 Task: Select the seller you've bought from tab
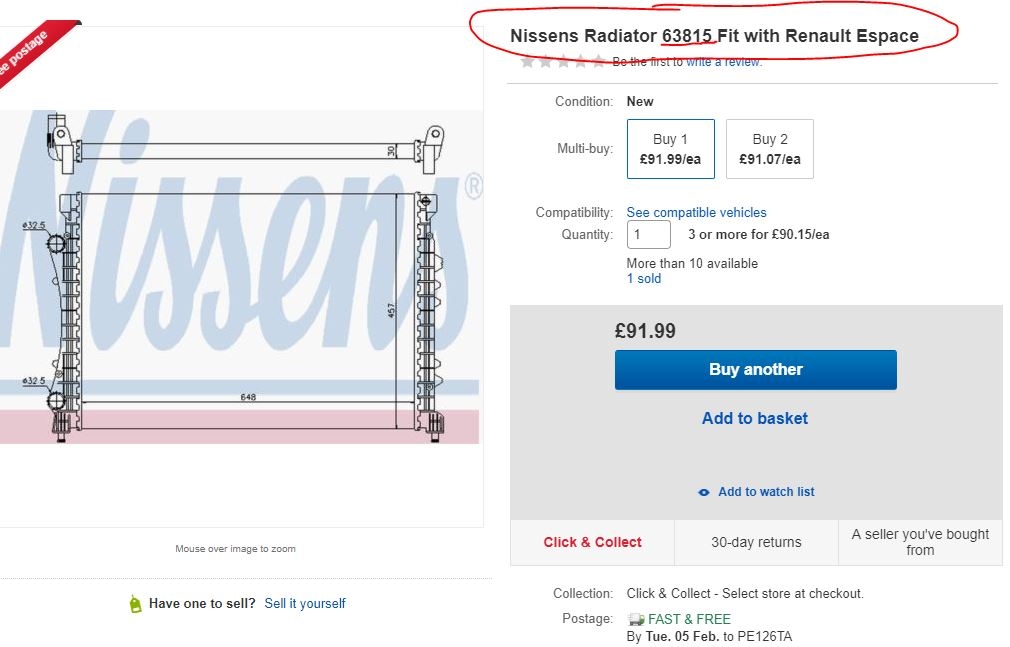(920, 542)
